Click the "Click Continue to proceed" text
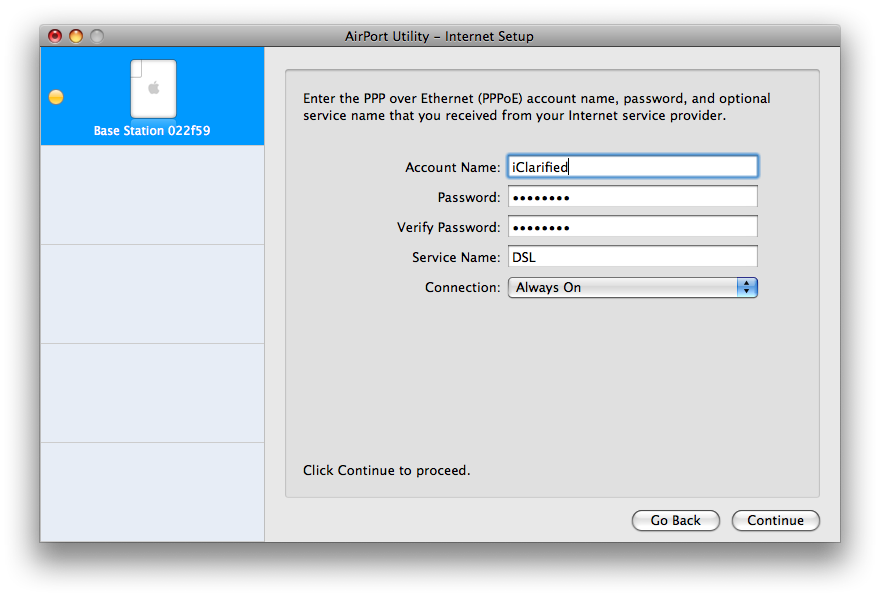Image resolution: width=880 pixels, height=597 pixels. coord(386,470)
